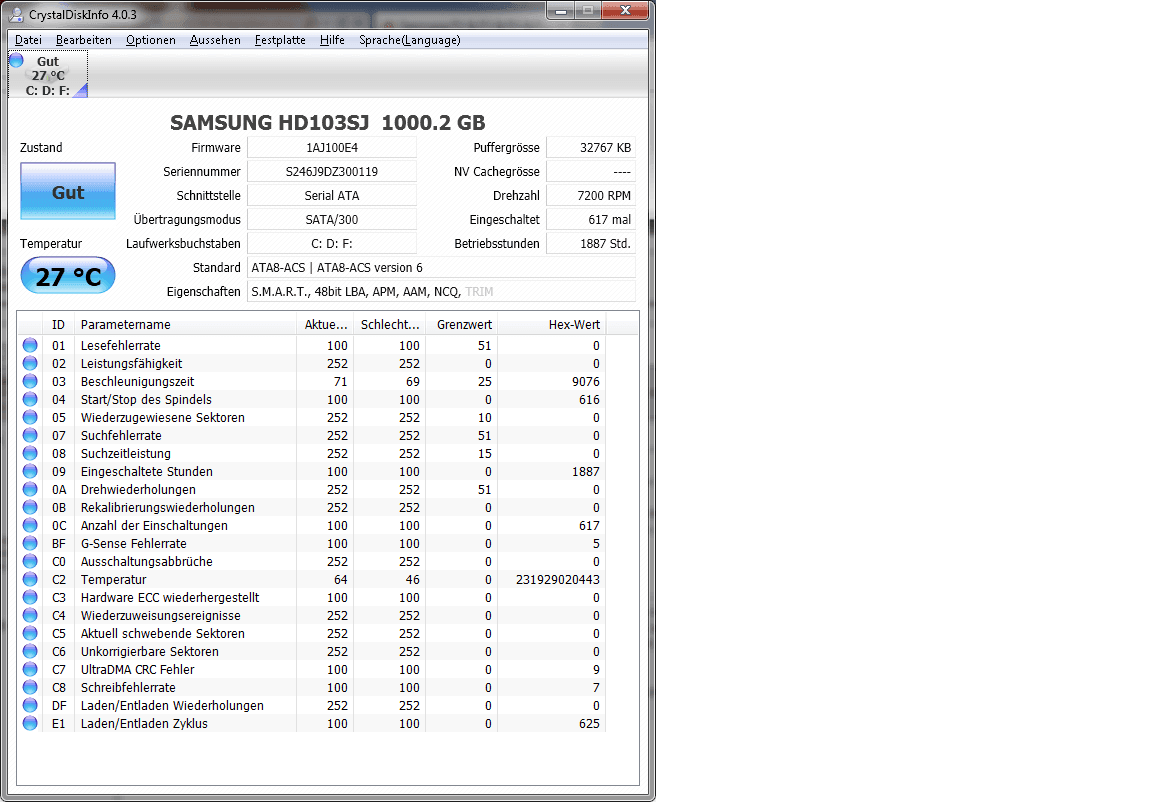Click the status icon for Rekalibrierungswiederholungen

pyautogui.click(x=30, y=507)
